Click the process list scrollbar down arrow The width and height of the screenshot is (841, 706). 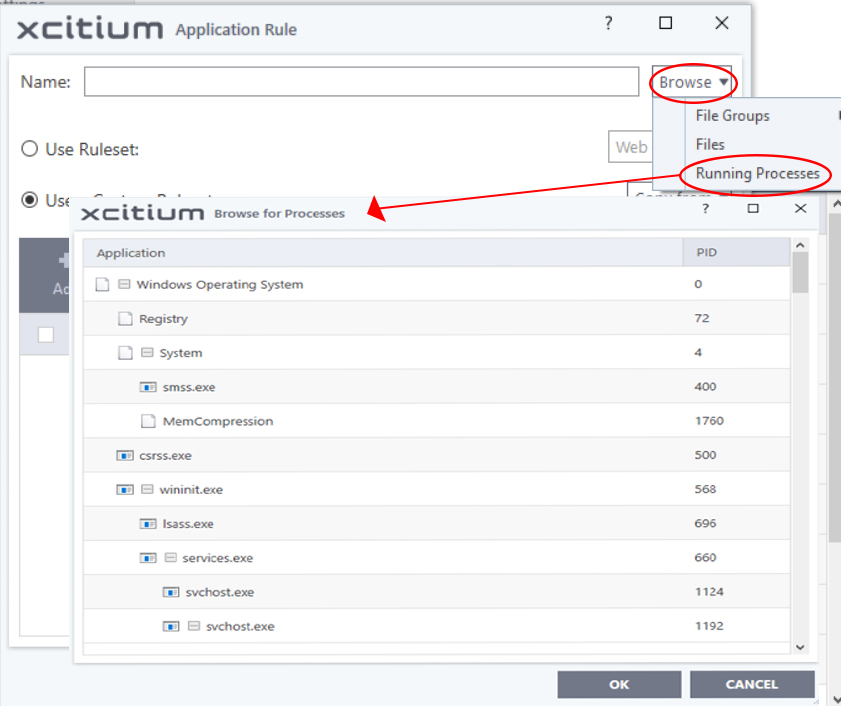click(800, 647)
